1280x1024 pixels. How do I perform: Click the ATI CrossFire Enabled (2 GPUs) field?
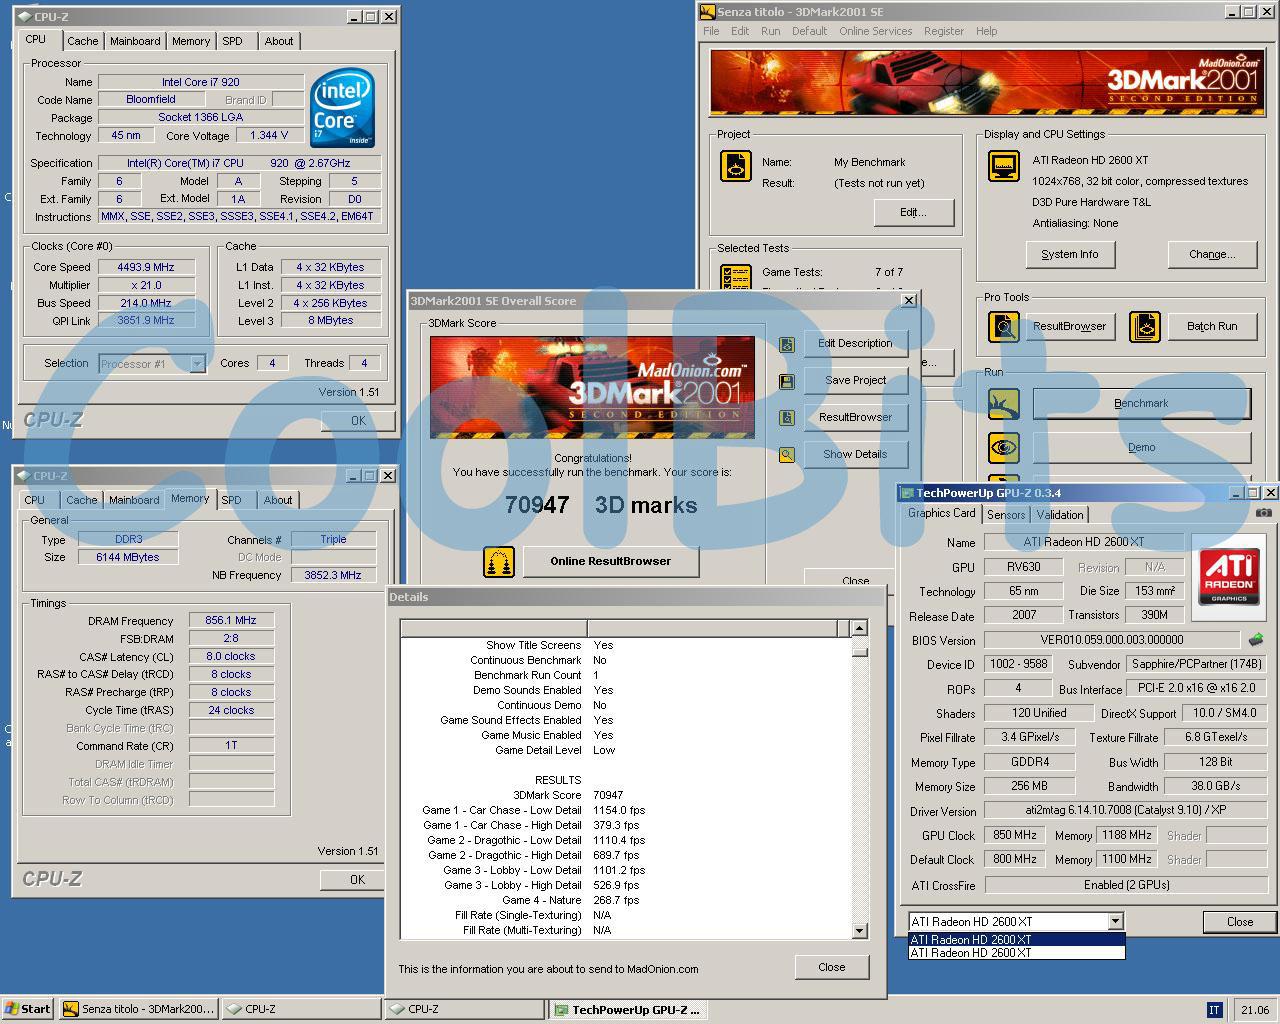click(1125, 885)
